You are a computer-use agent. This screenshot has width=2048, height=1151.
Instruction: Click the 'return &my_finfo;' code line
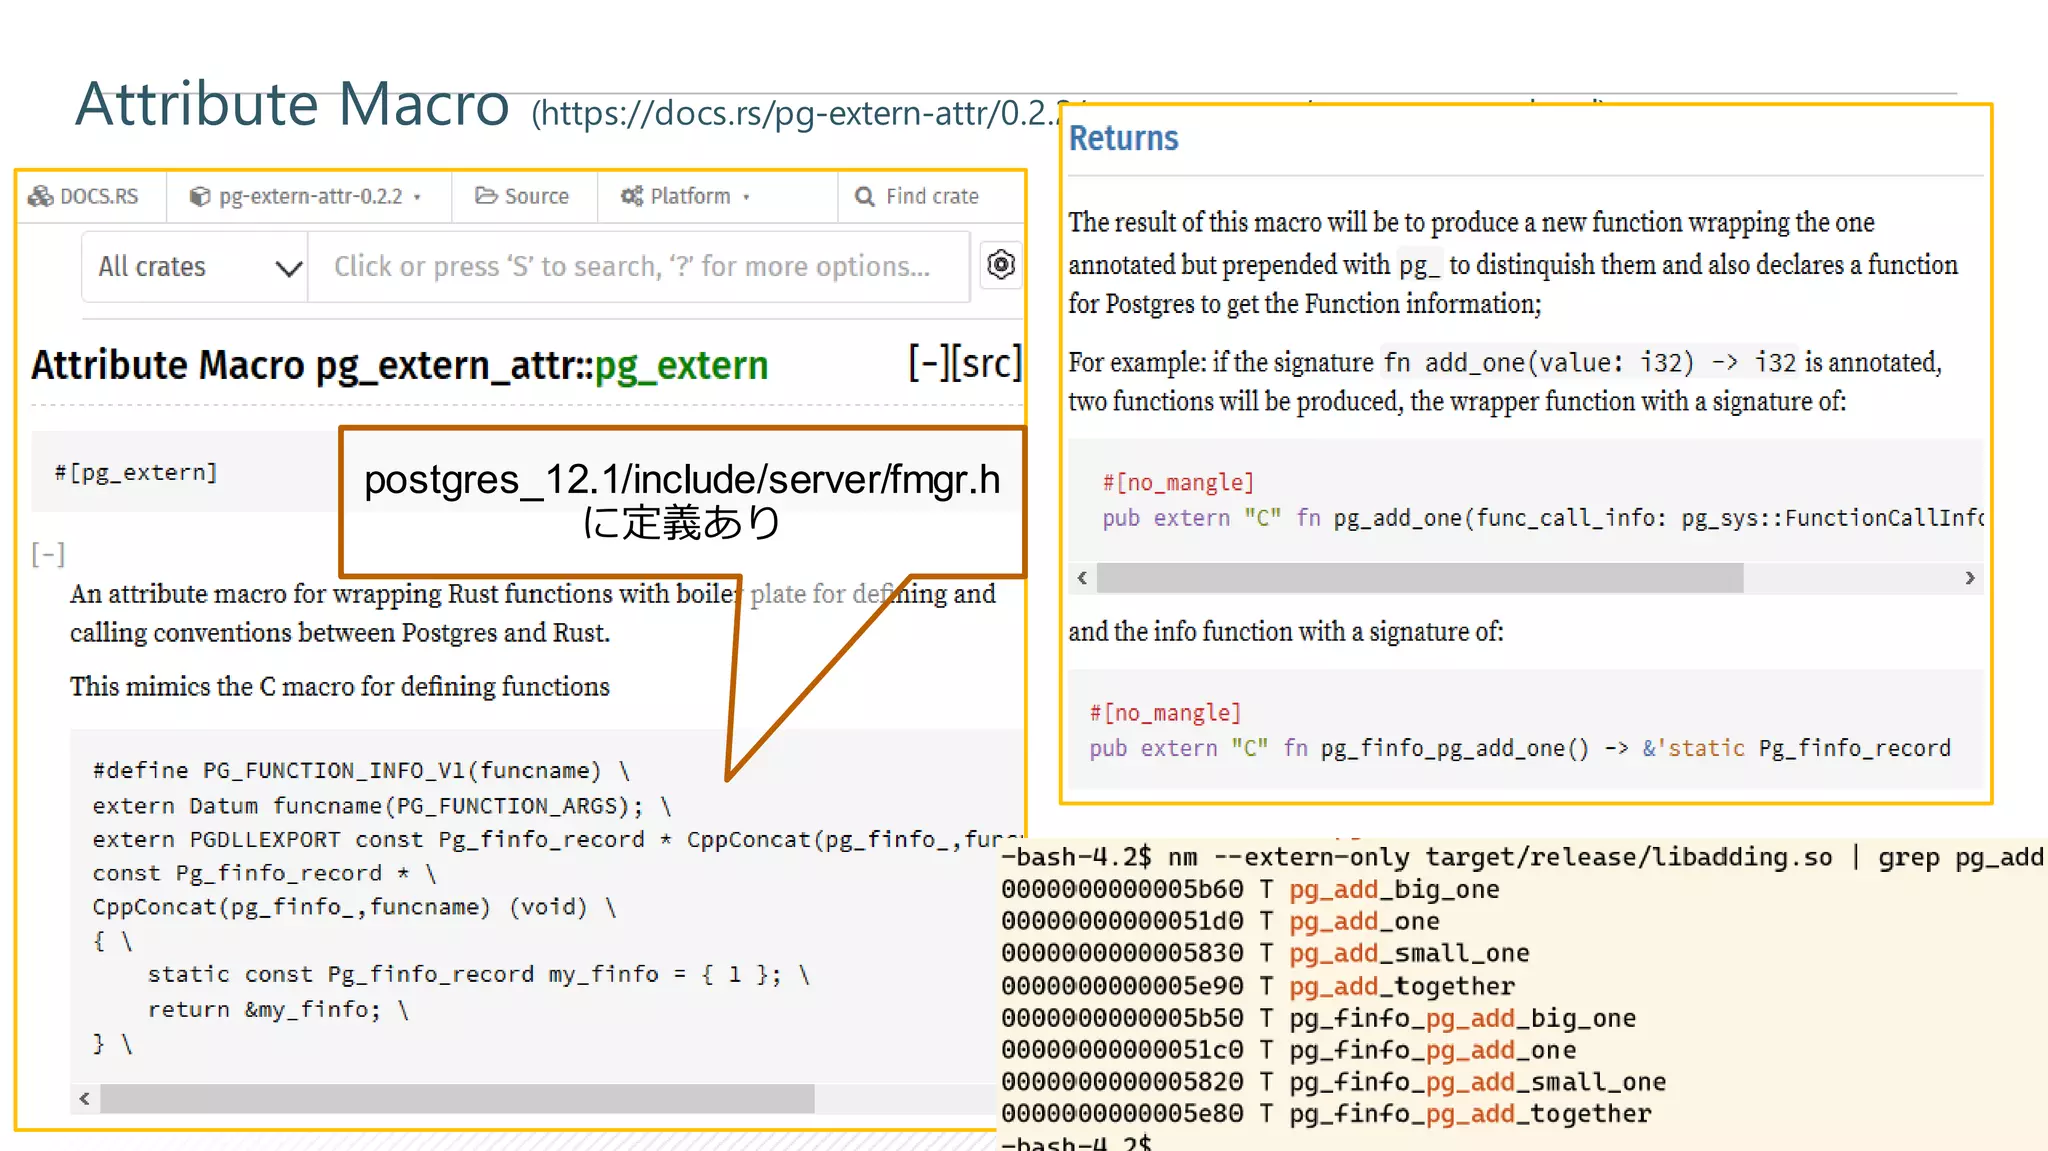click(x=279, y=1010)
